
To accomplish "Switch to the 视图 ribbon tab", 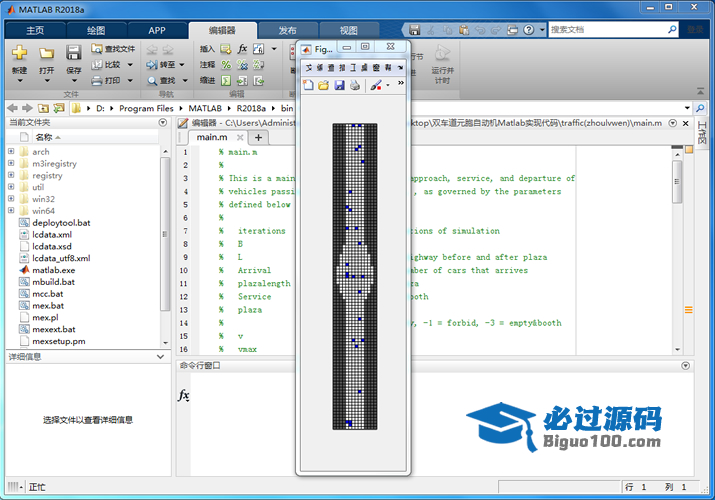I will point(349,31).
